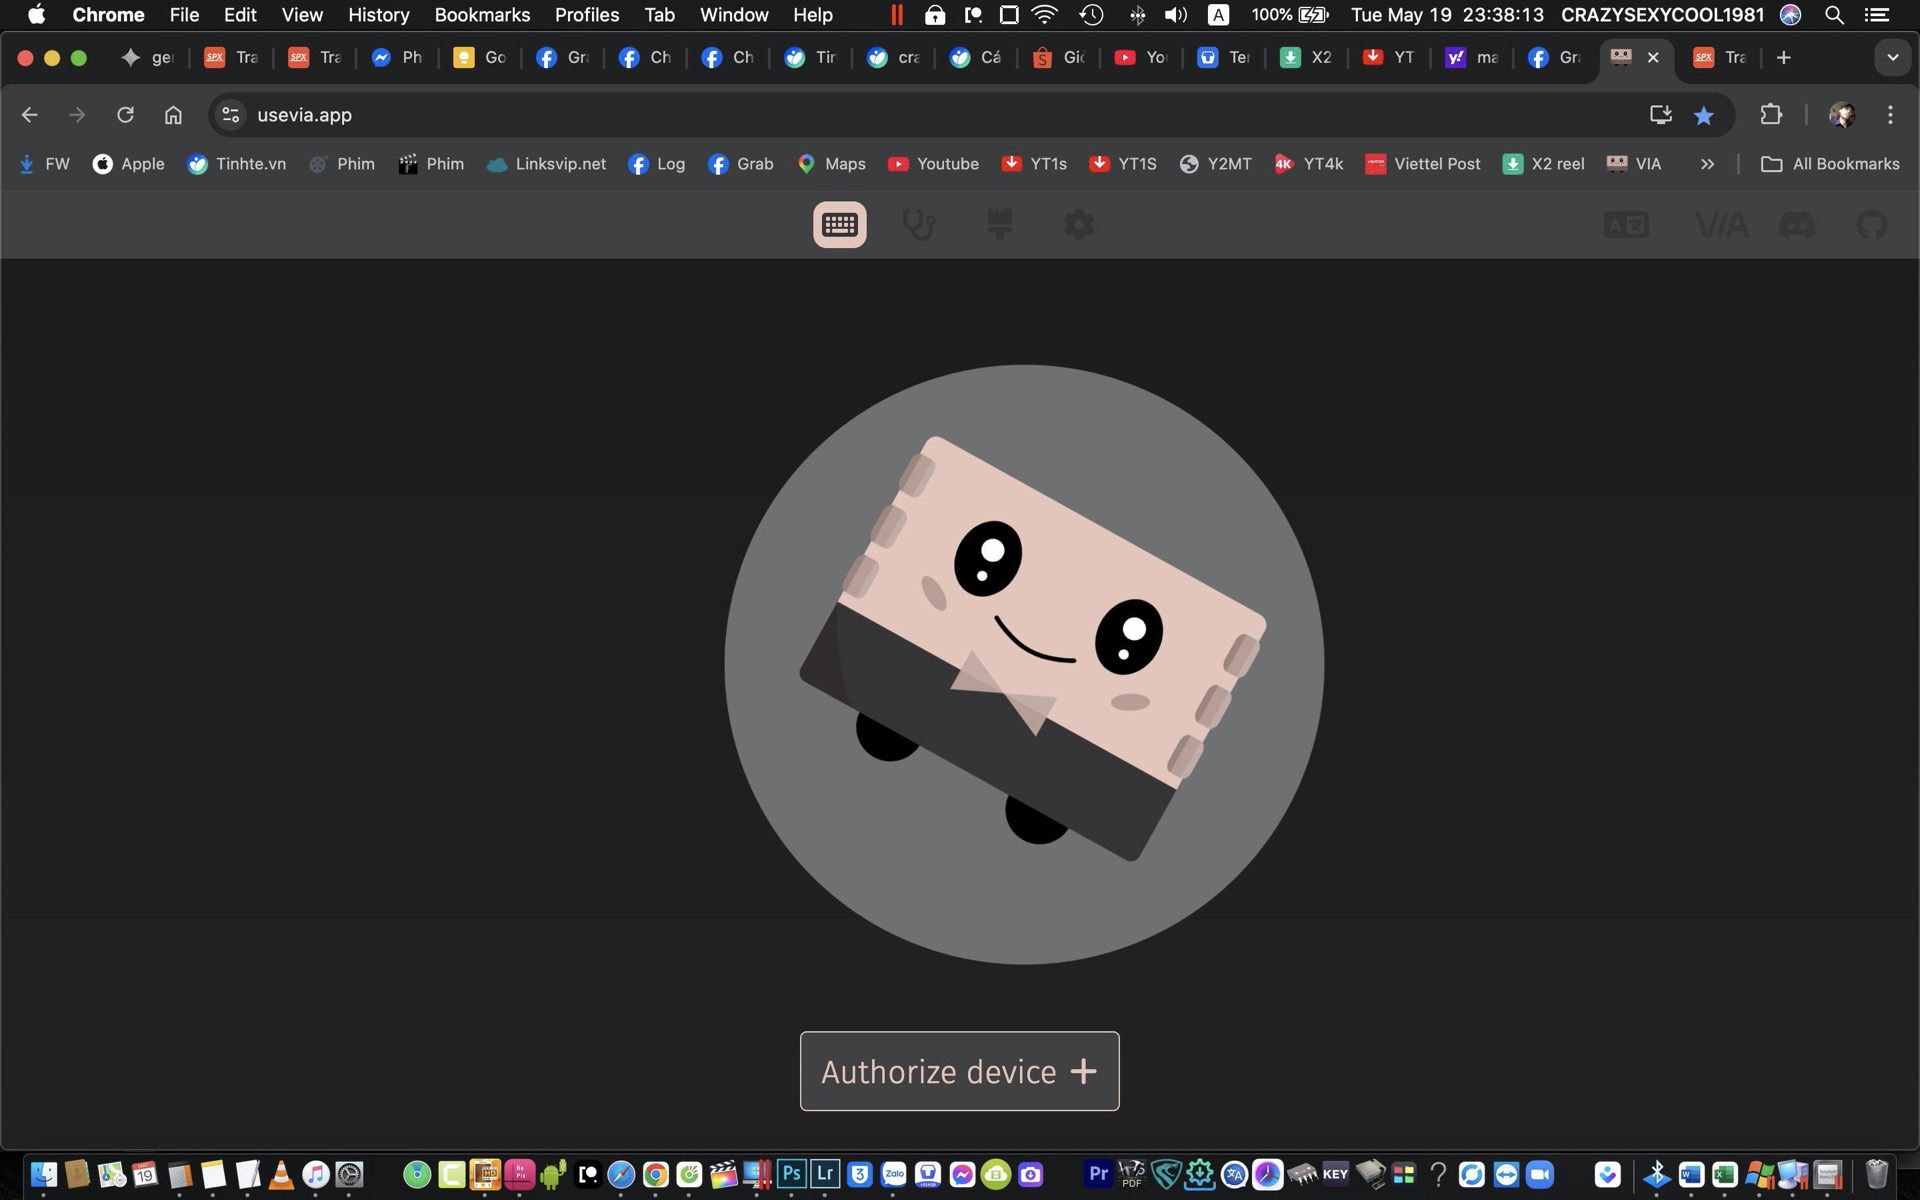1920x1200 pixels.
Task: Launch Premiere Pro from the Dock
Action: tap(1098, 1173)
